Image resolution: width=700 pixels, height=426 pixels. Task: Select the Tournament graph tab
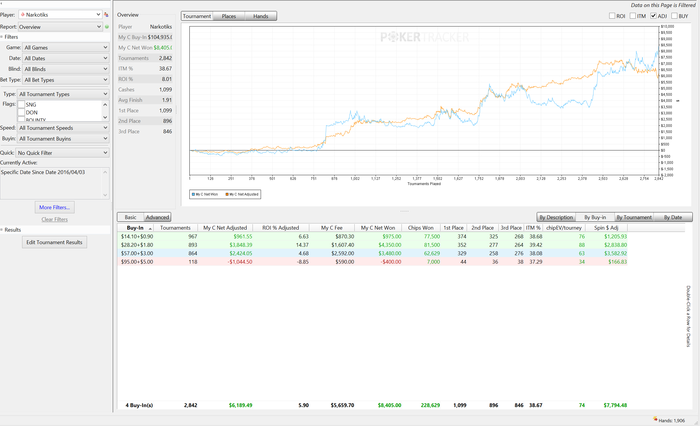click(x=197, y=16)
